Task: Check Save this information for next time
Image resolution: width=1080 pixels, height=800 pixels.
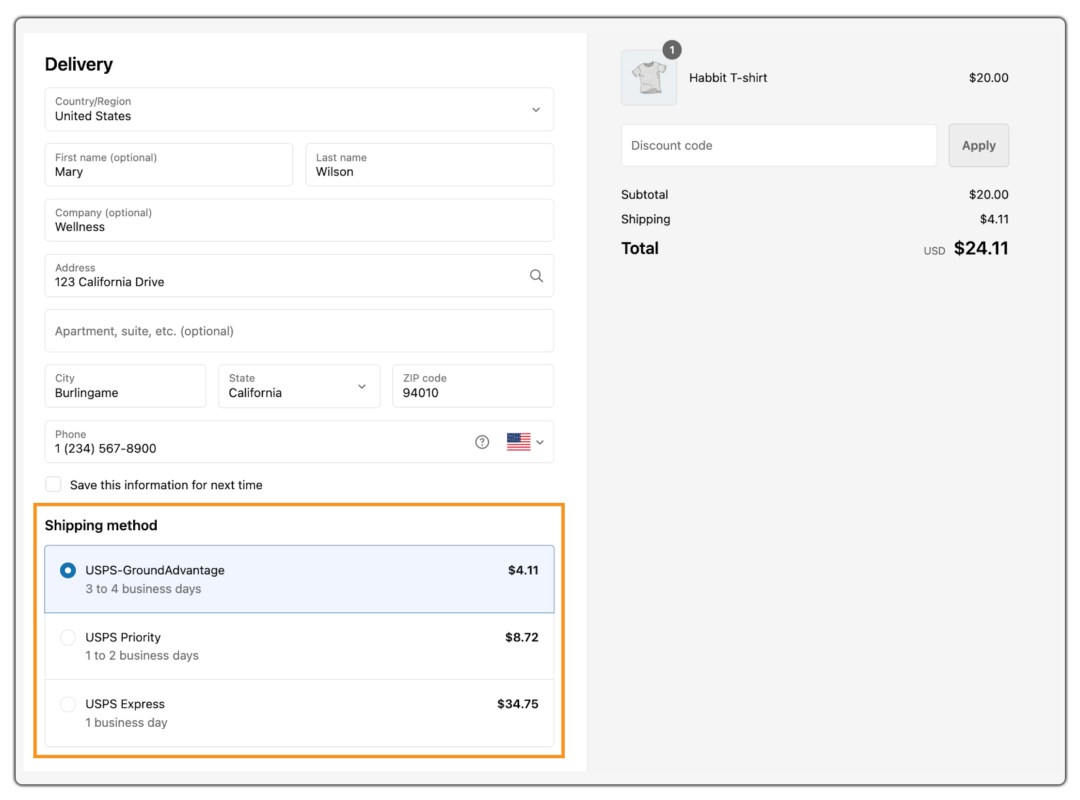Action: point(54,484)
